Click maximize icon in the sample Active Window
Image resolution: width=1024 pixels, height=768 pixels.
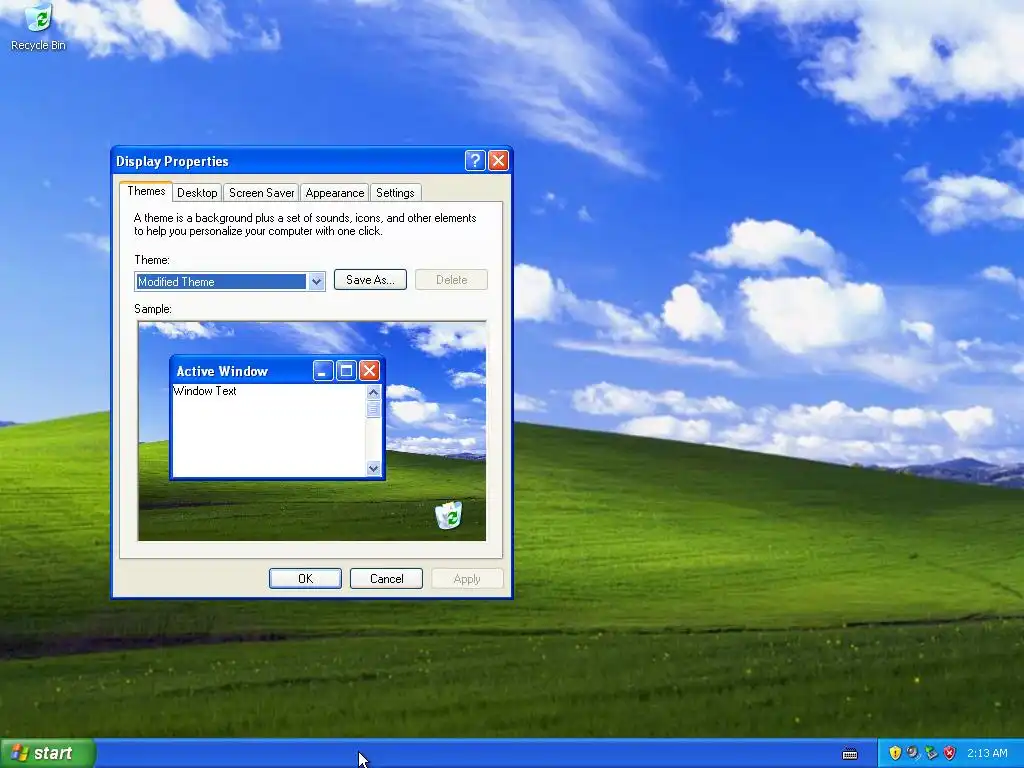pyautogui.click(x=346, y=371)
